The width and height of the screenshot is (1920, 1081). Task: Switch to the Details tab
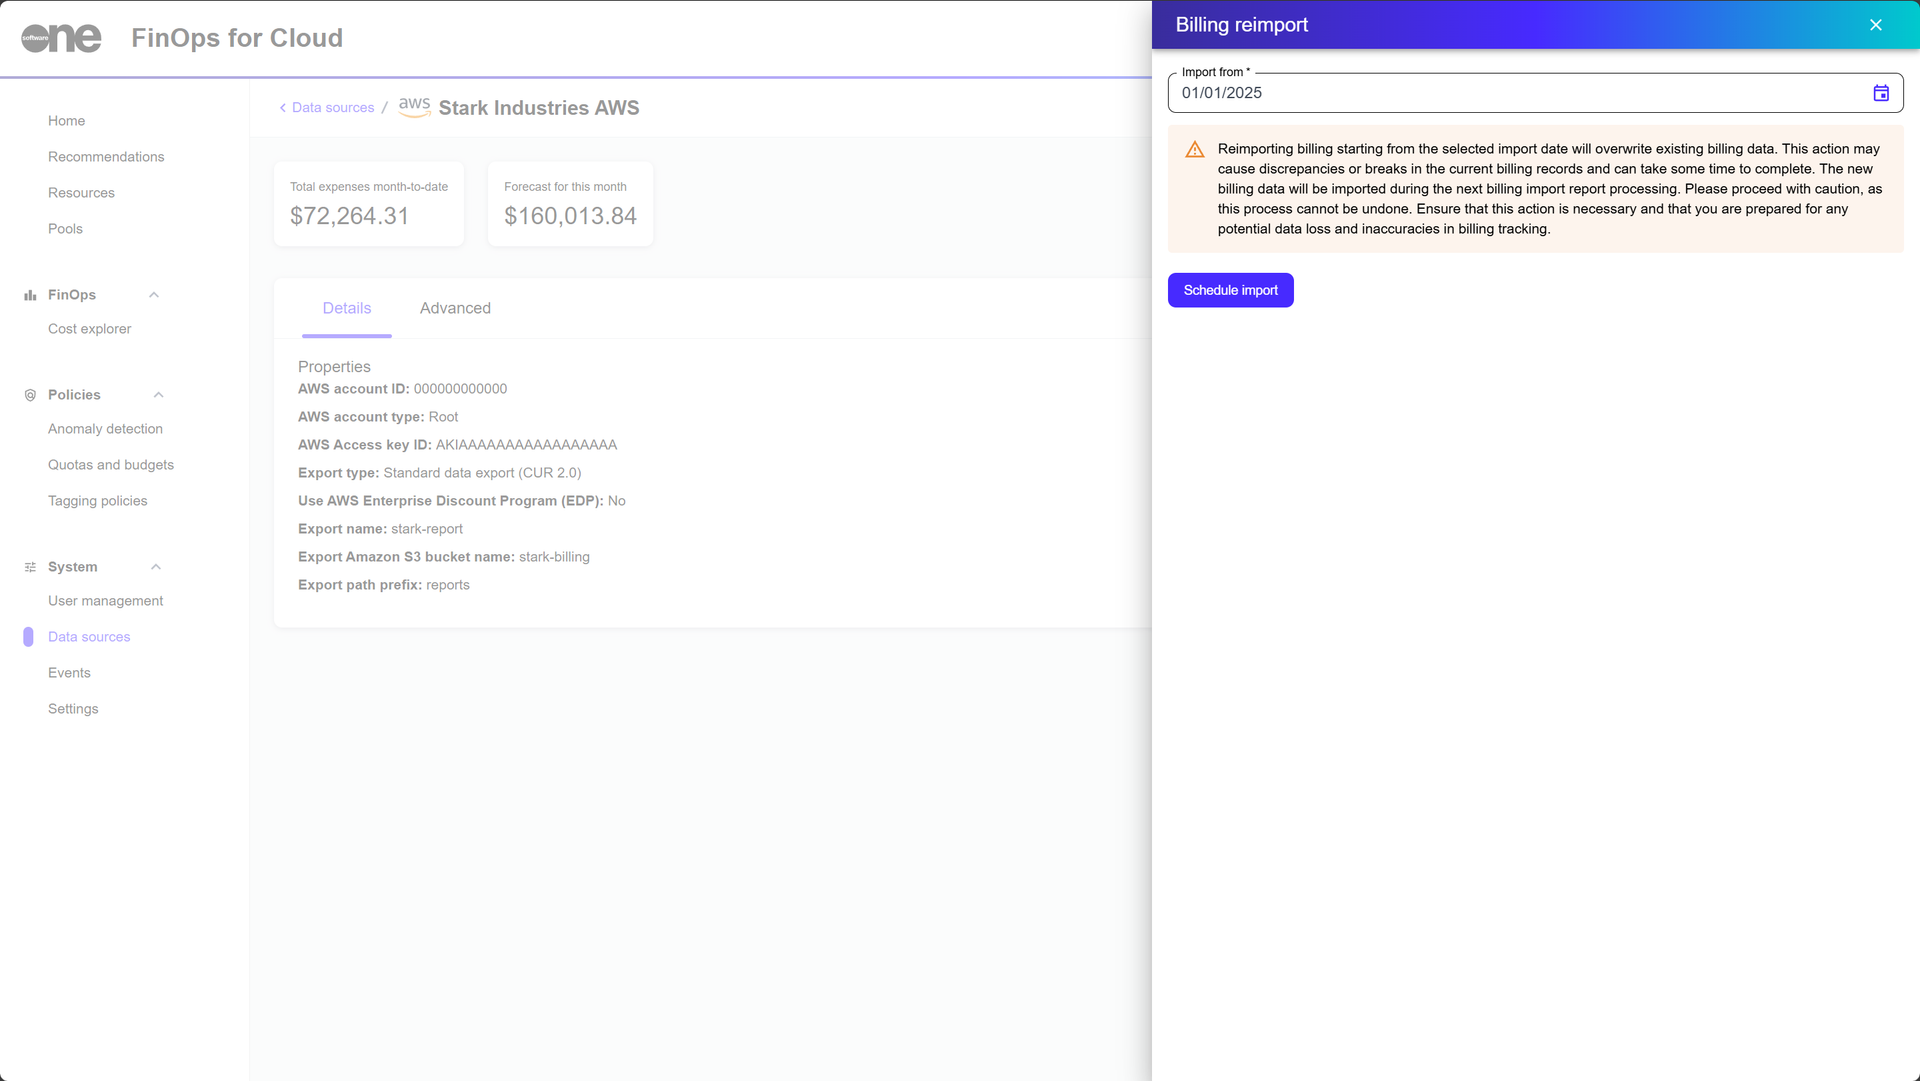tap(347, 308)
